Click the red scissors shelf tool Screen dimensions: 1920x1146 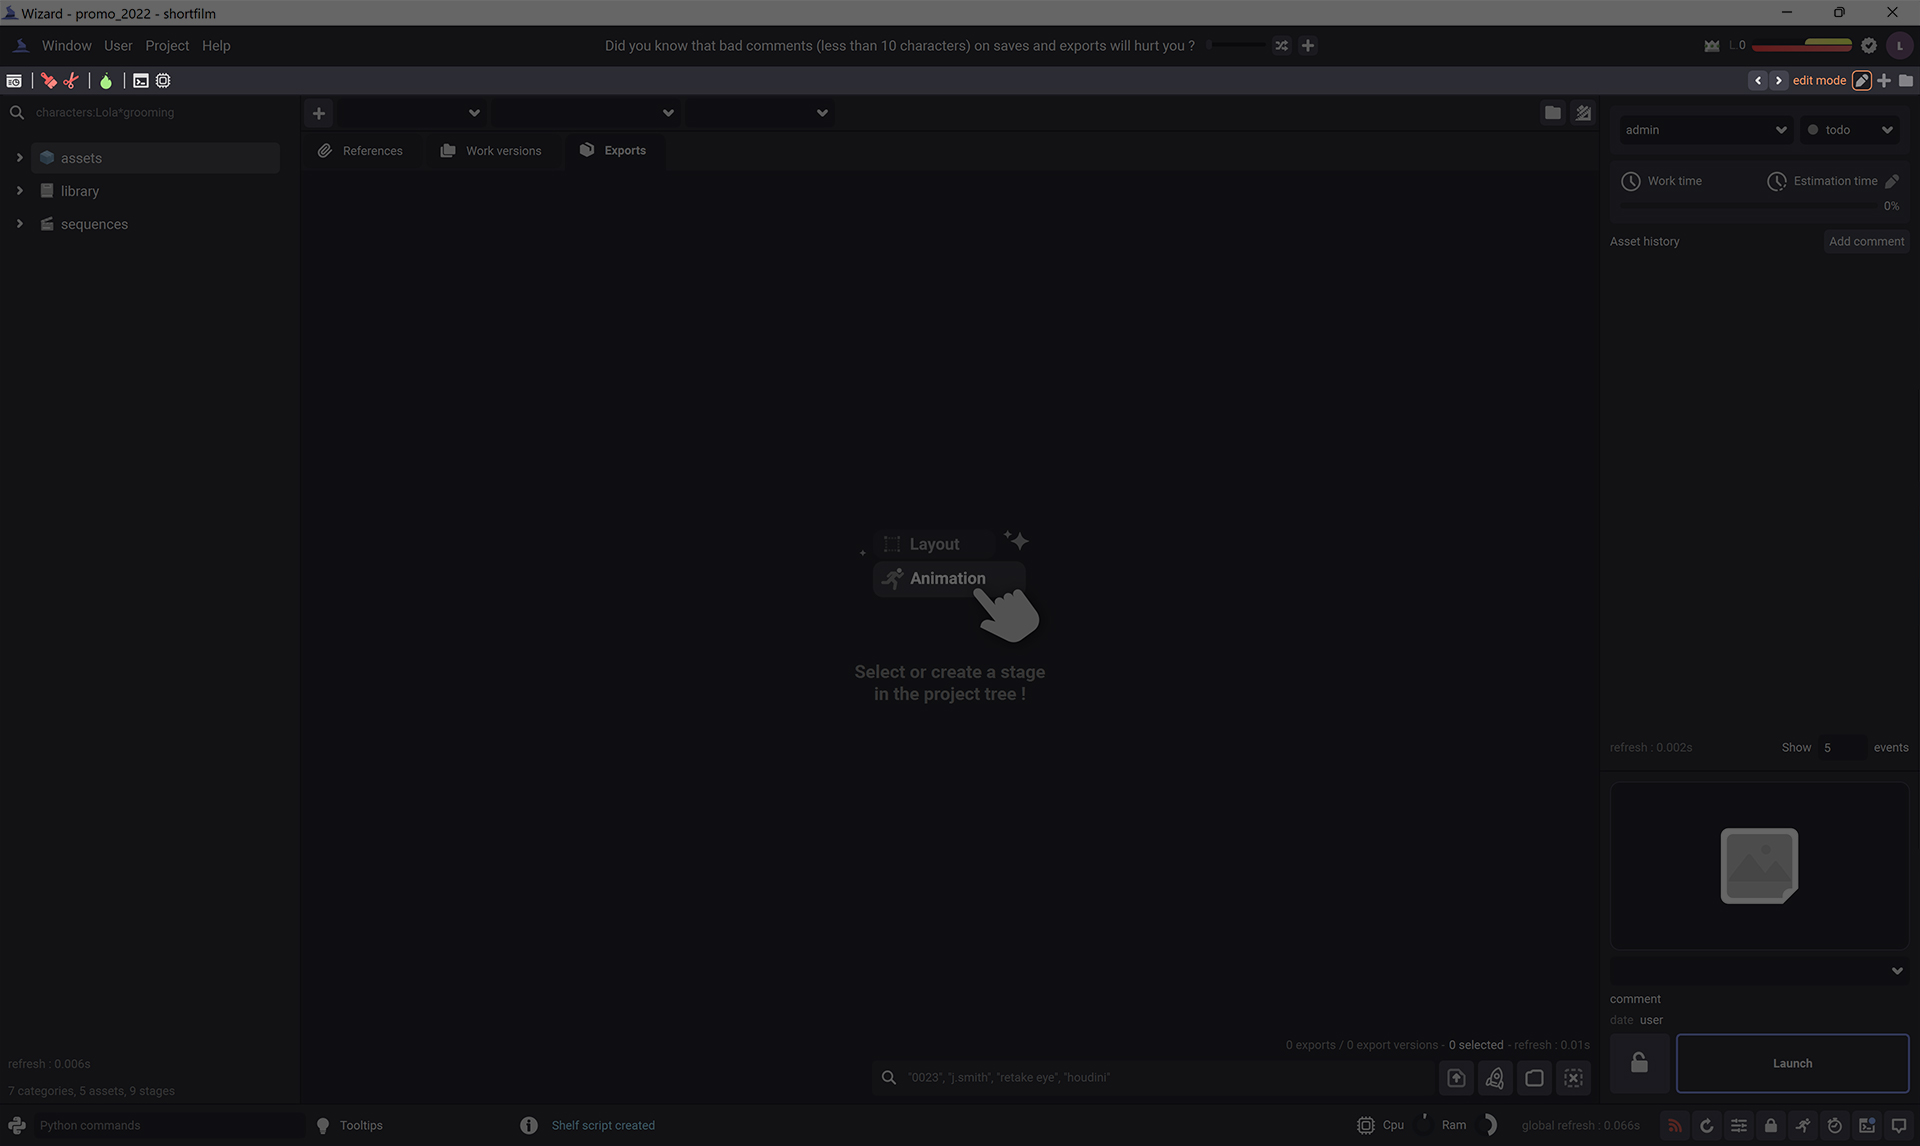point(71,81)
